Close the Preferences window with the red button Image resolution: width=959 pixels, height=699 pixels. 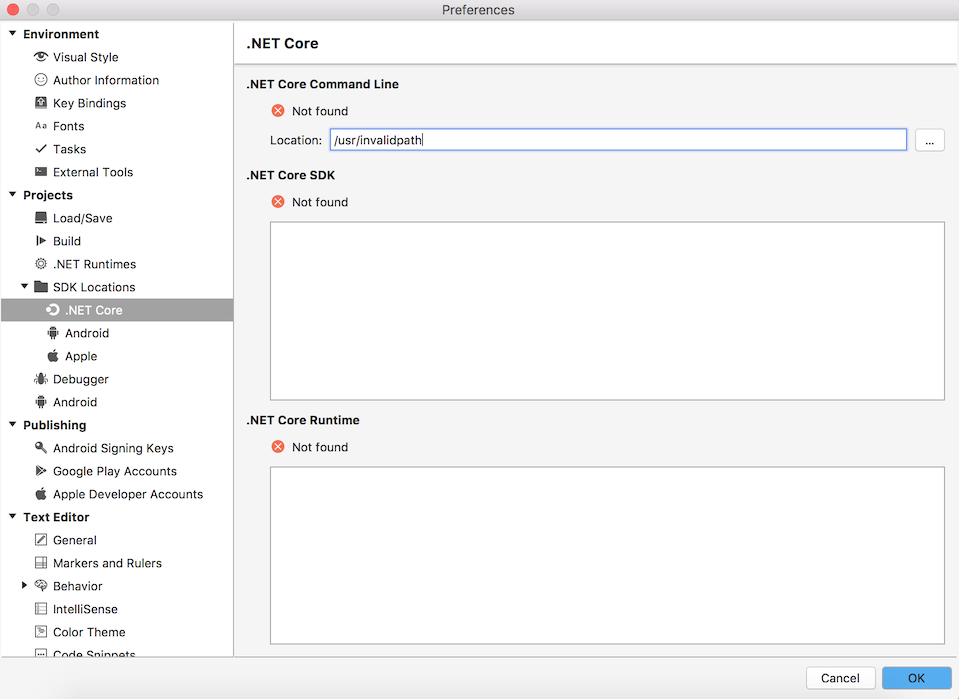pos(13,9)
